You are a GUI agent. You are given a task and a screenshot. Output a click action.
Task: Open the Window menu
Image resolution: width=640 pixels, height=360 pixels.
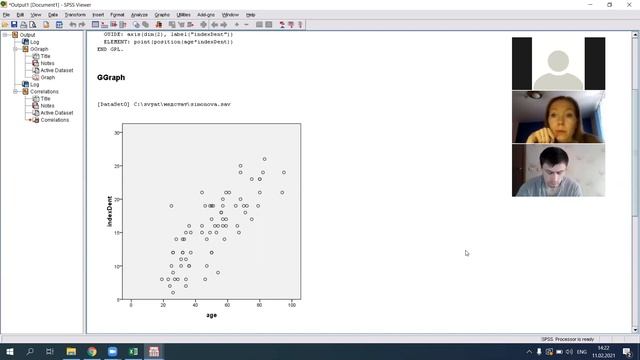point(230,15)
